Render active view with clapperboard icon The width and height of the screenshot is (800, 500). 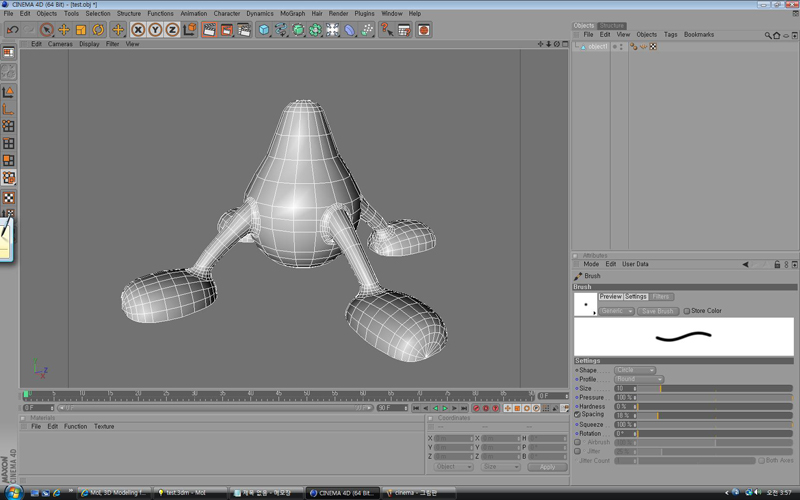209,30
